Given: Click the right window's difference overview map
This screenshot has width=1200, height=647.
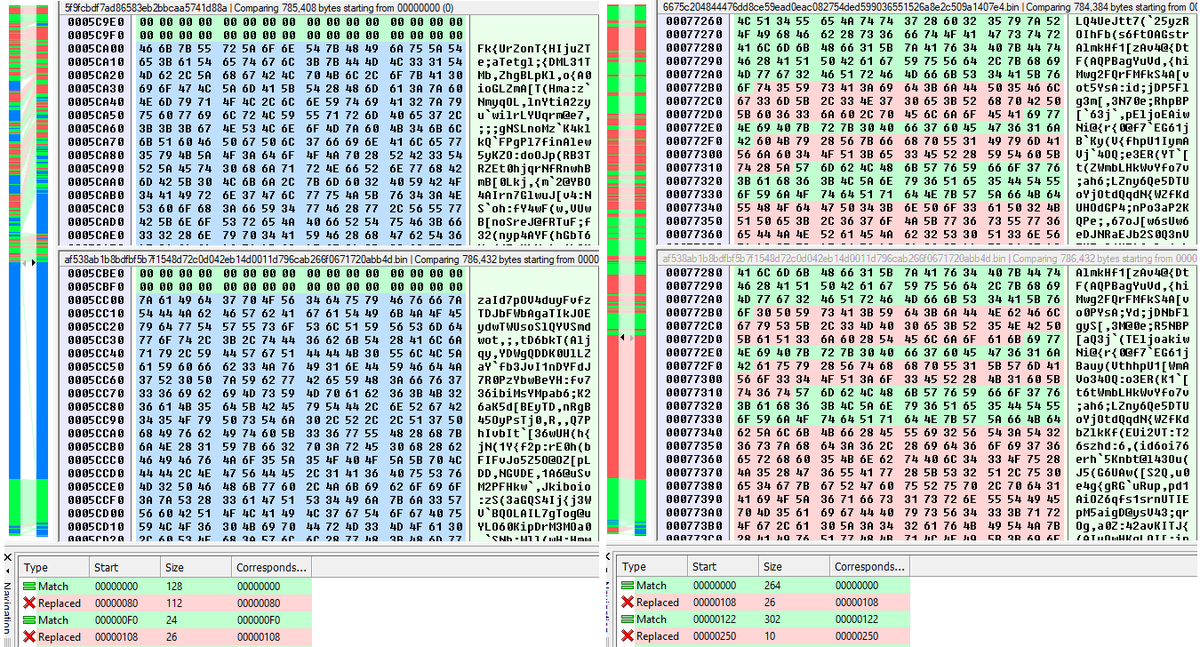Looking at the screenshot, I should point(628,270).
